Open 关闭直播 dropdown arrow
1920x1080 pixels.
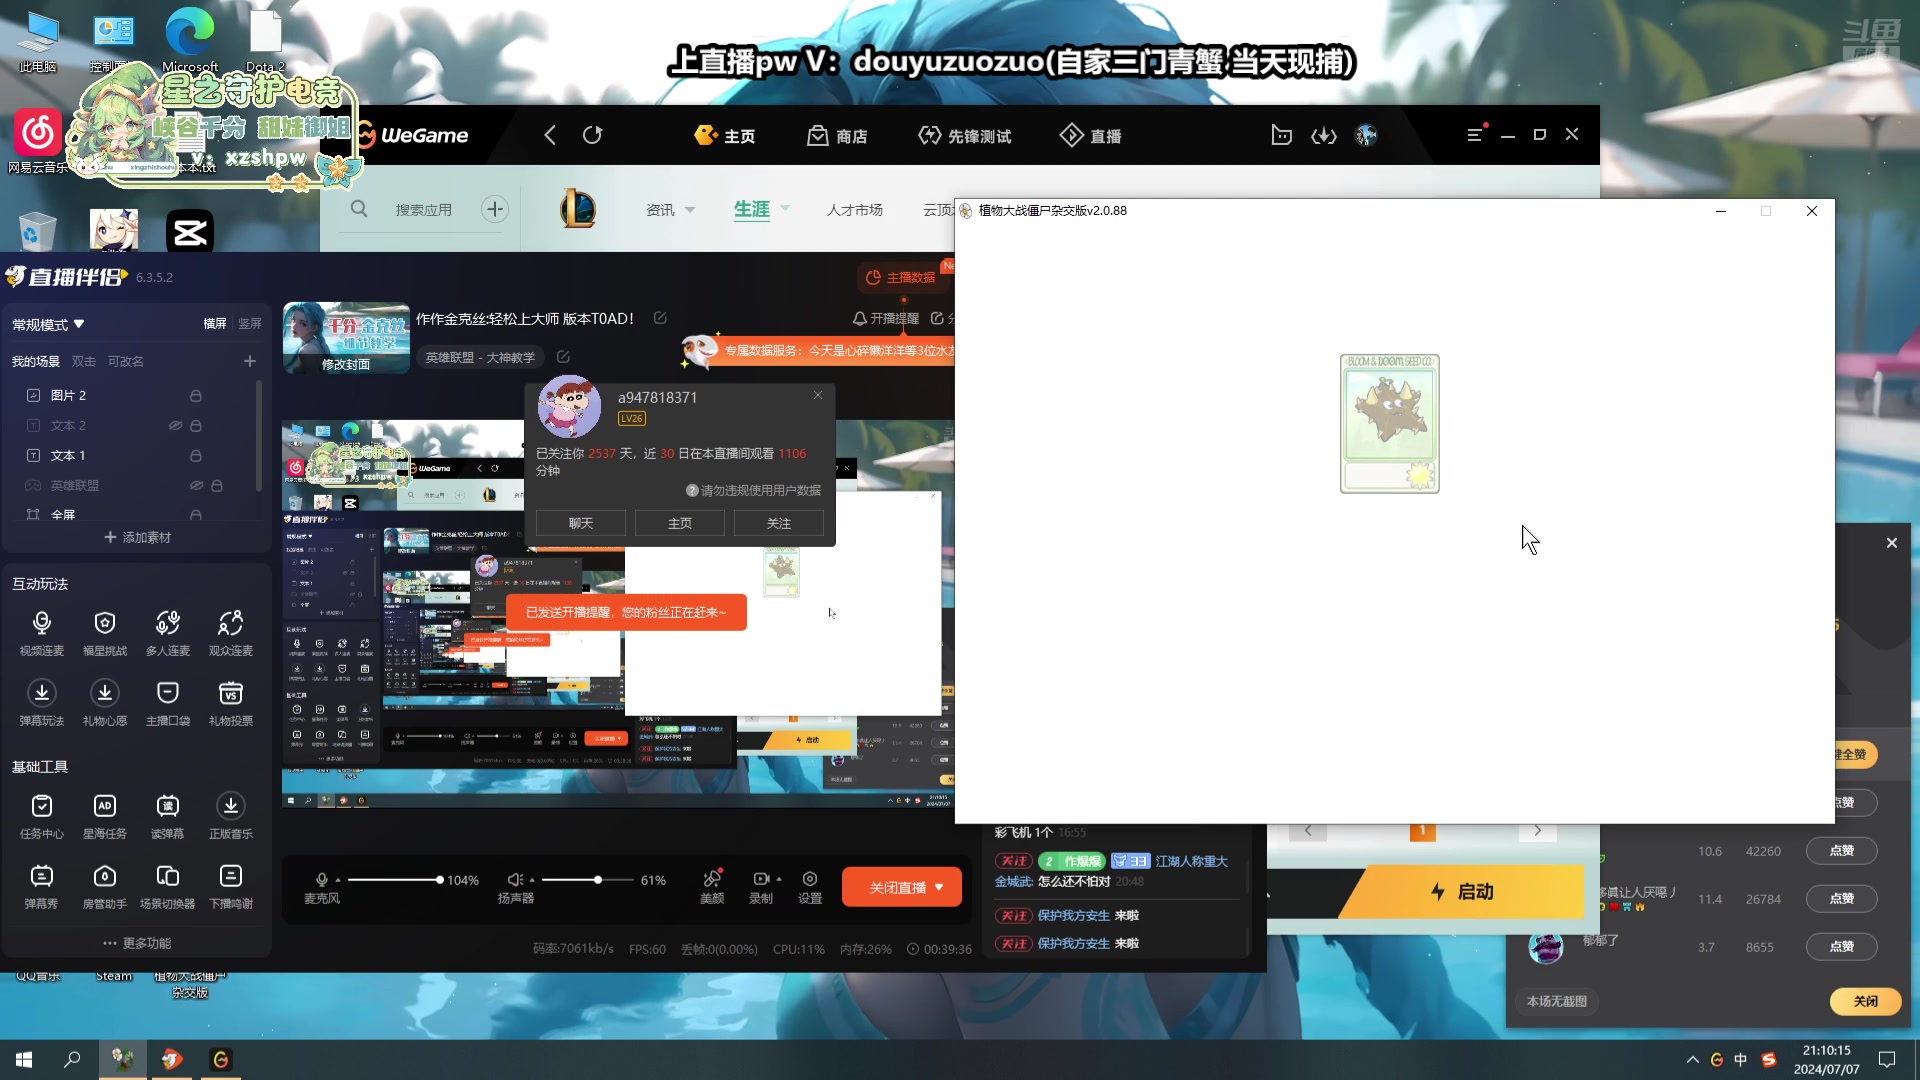(939, 887)
